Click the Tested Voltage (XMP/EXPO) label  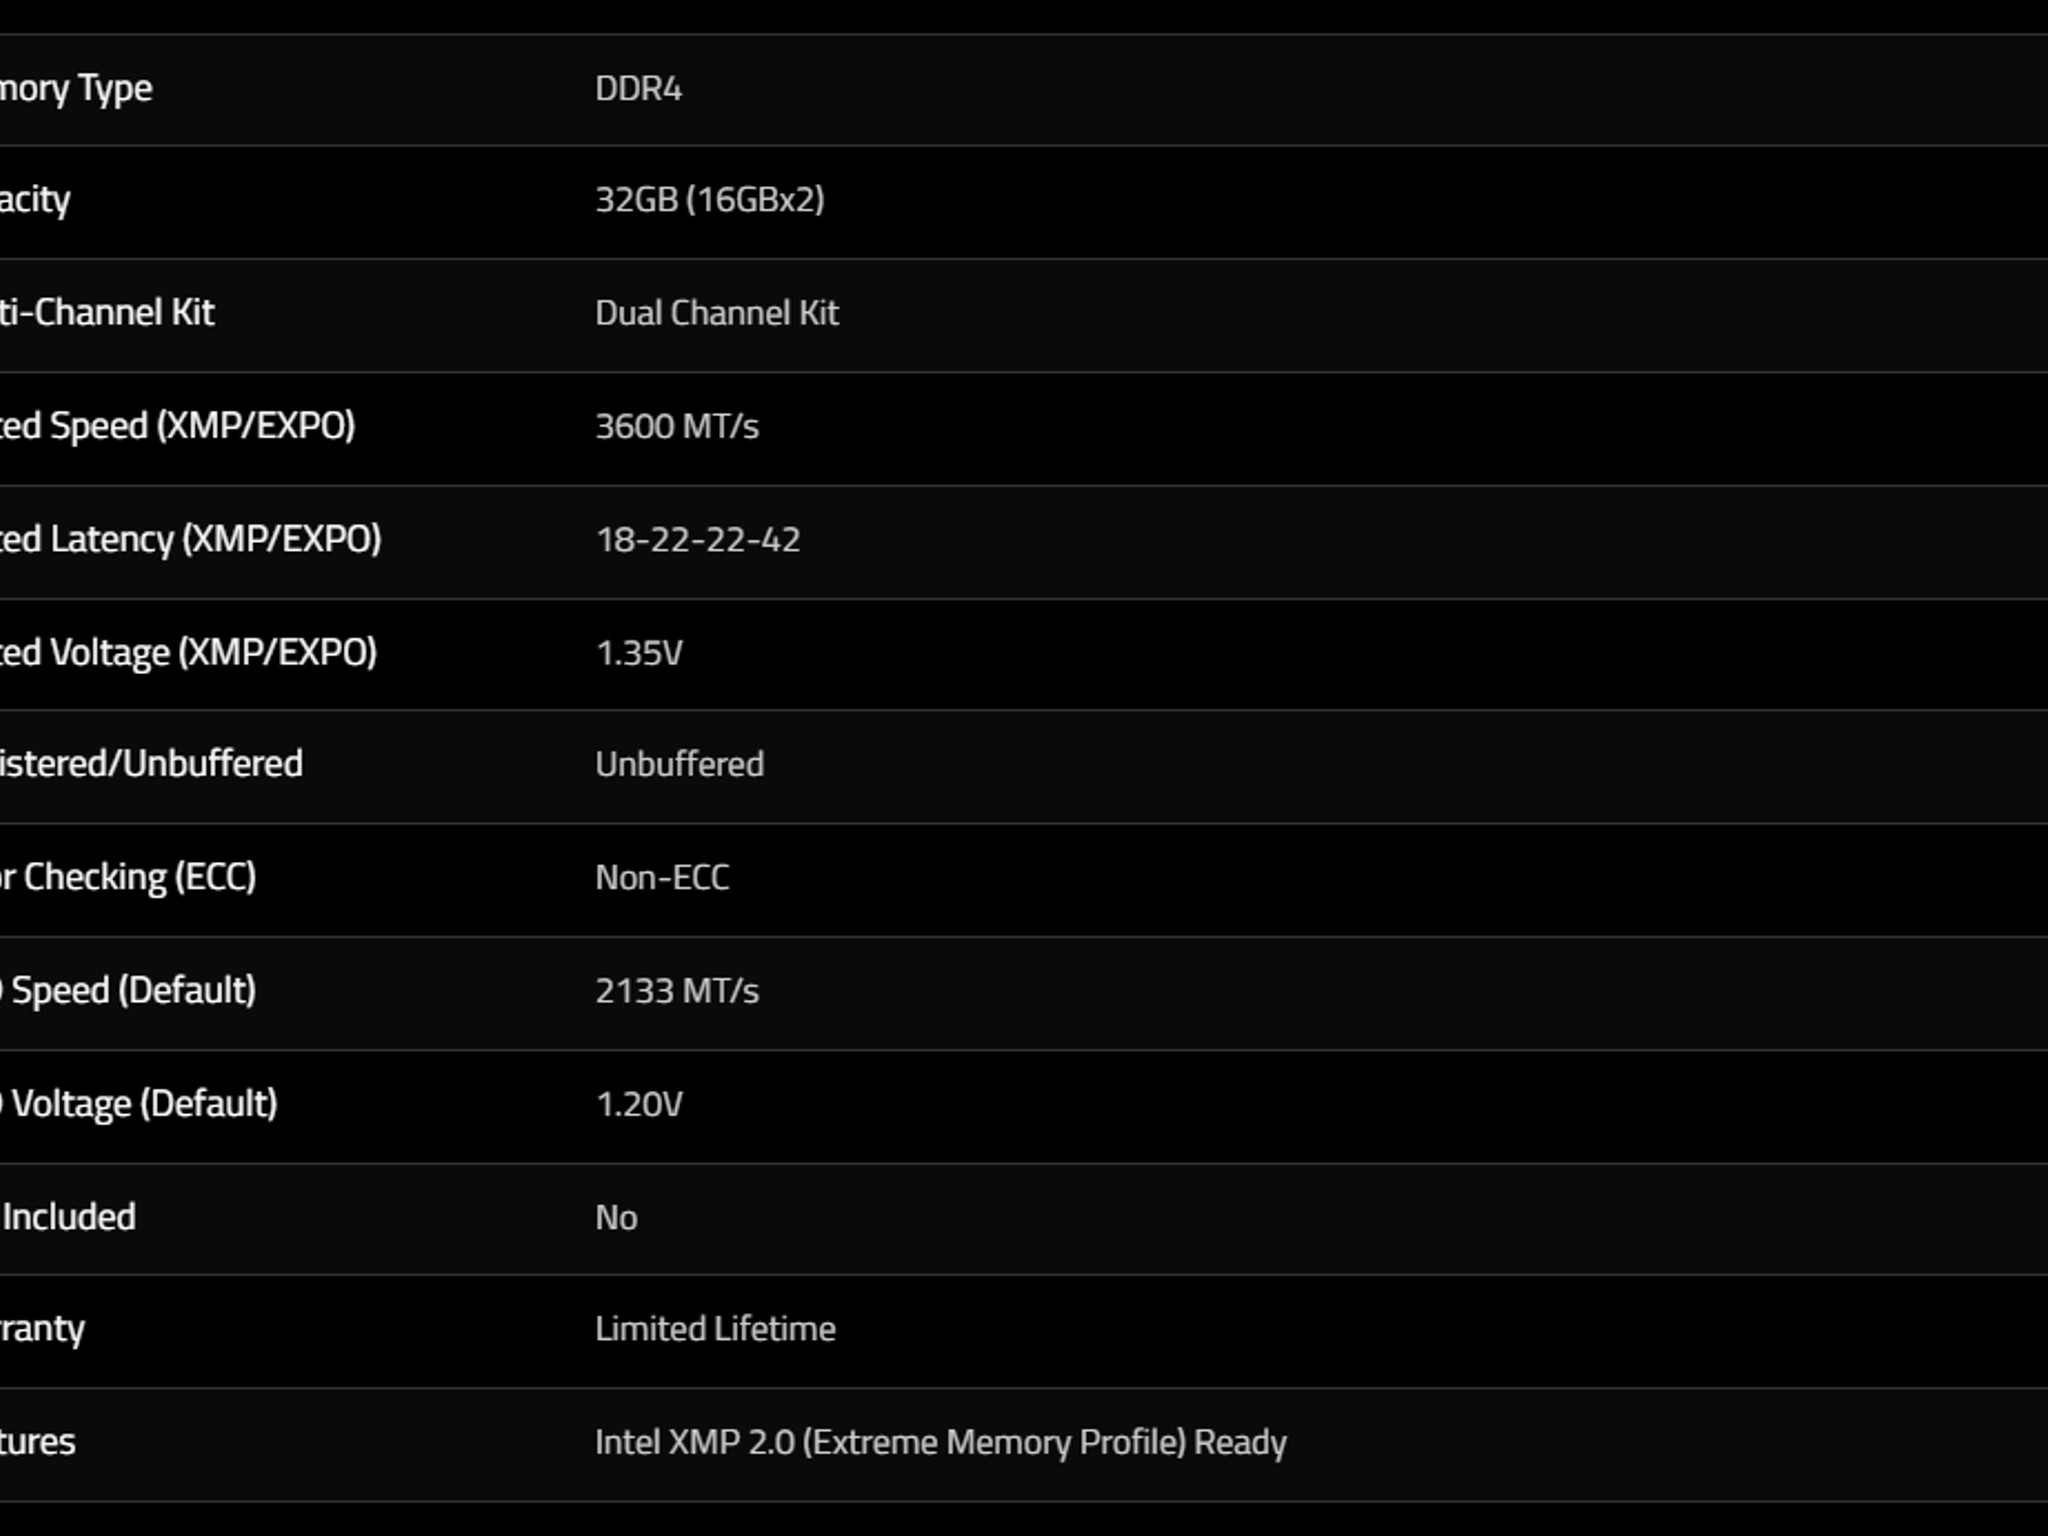pyautogui.click(x=189, y=652)
